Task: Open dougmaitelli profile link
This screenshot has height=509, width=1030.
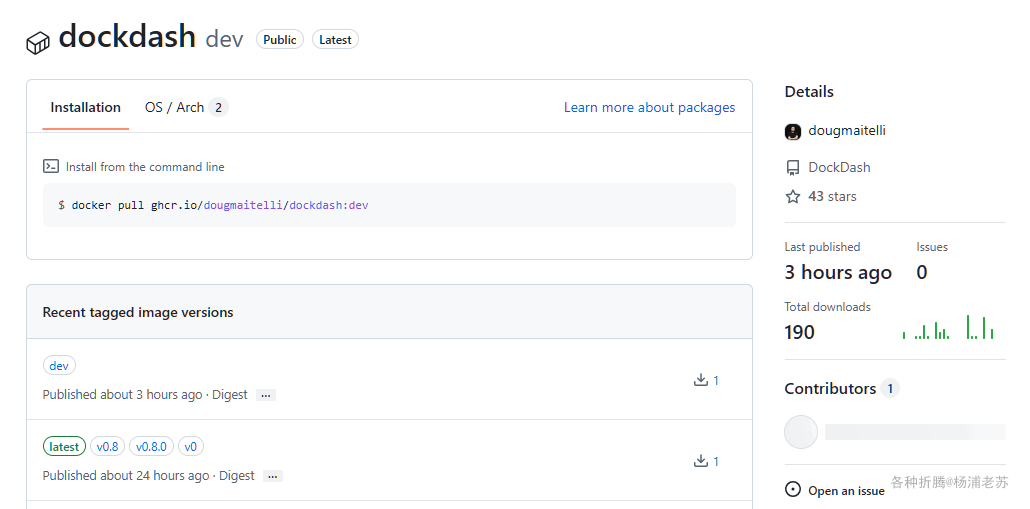Action: pyautogui.click(x=847, y=130)
